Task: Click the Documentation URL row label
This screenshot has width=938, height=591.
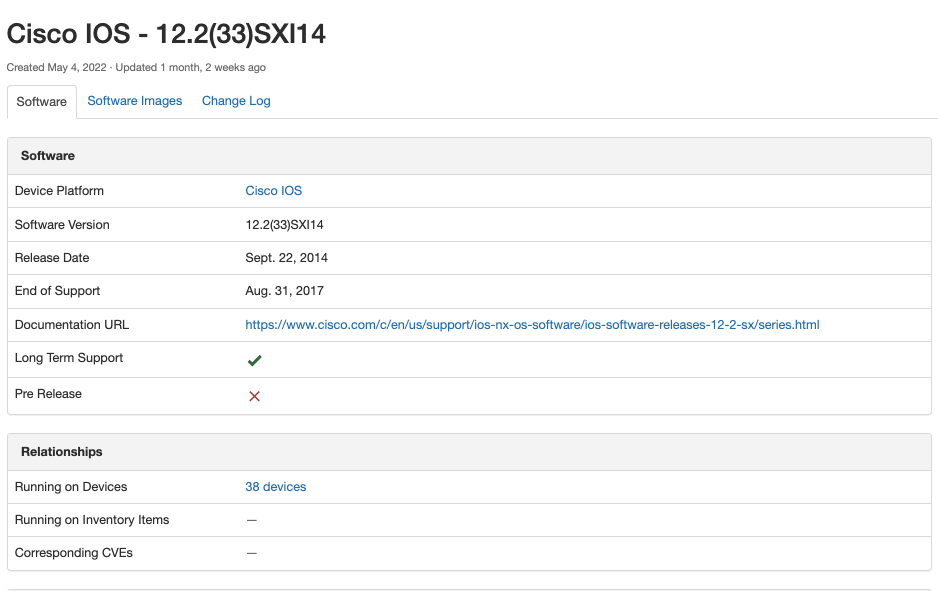Action: [x=72, y=325]
